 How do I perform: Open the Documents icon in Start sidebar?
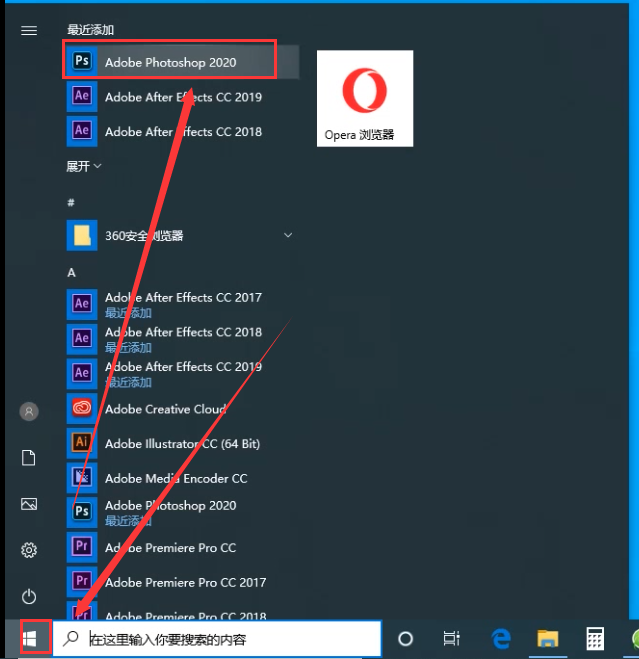[x=29, y=458]
